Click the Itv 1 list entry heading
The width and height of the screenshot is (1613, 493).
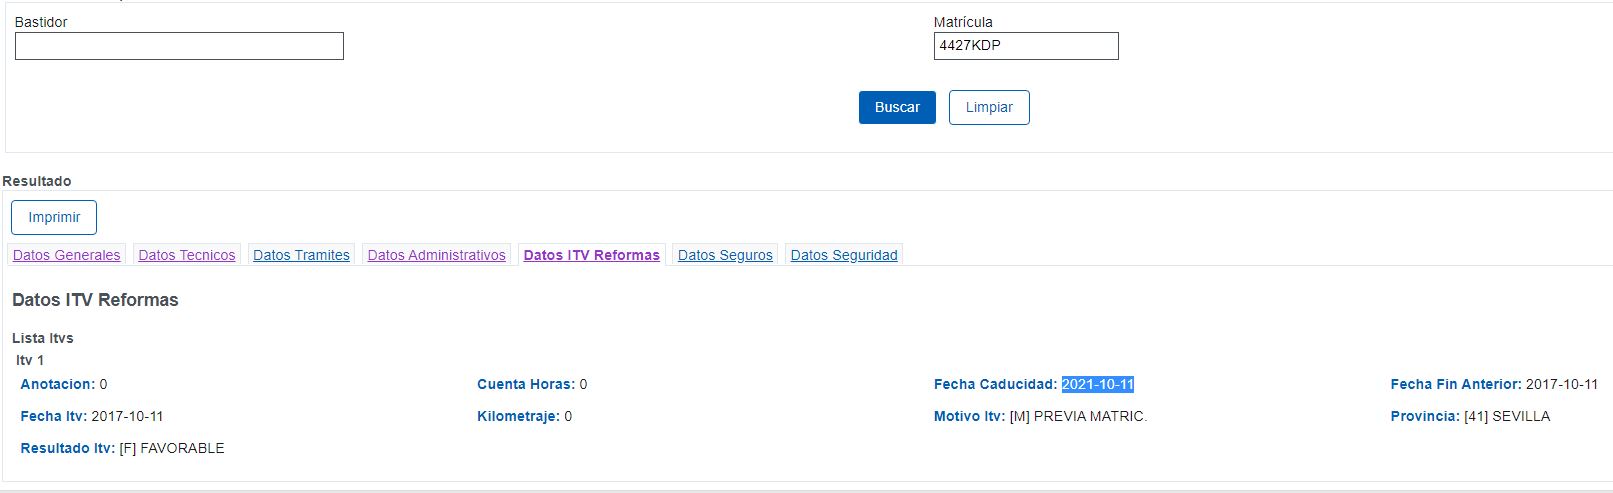(30, 360)
